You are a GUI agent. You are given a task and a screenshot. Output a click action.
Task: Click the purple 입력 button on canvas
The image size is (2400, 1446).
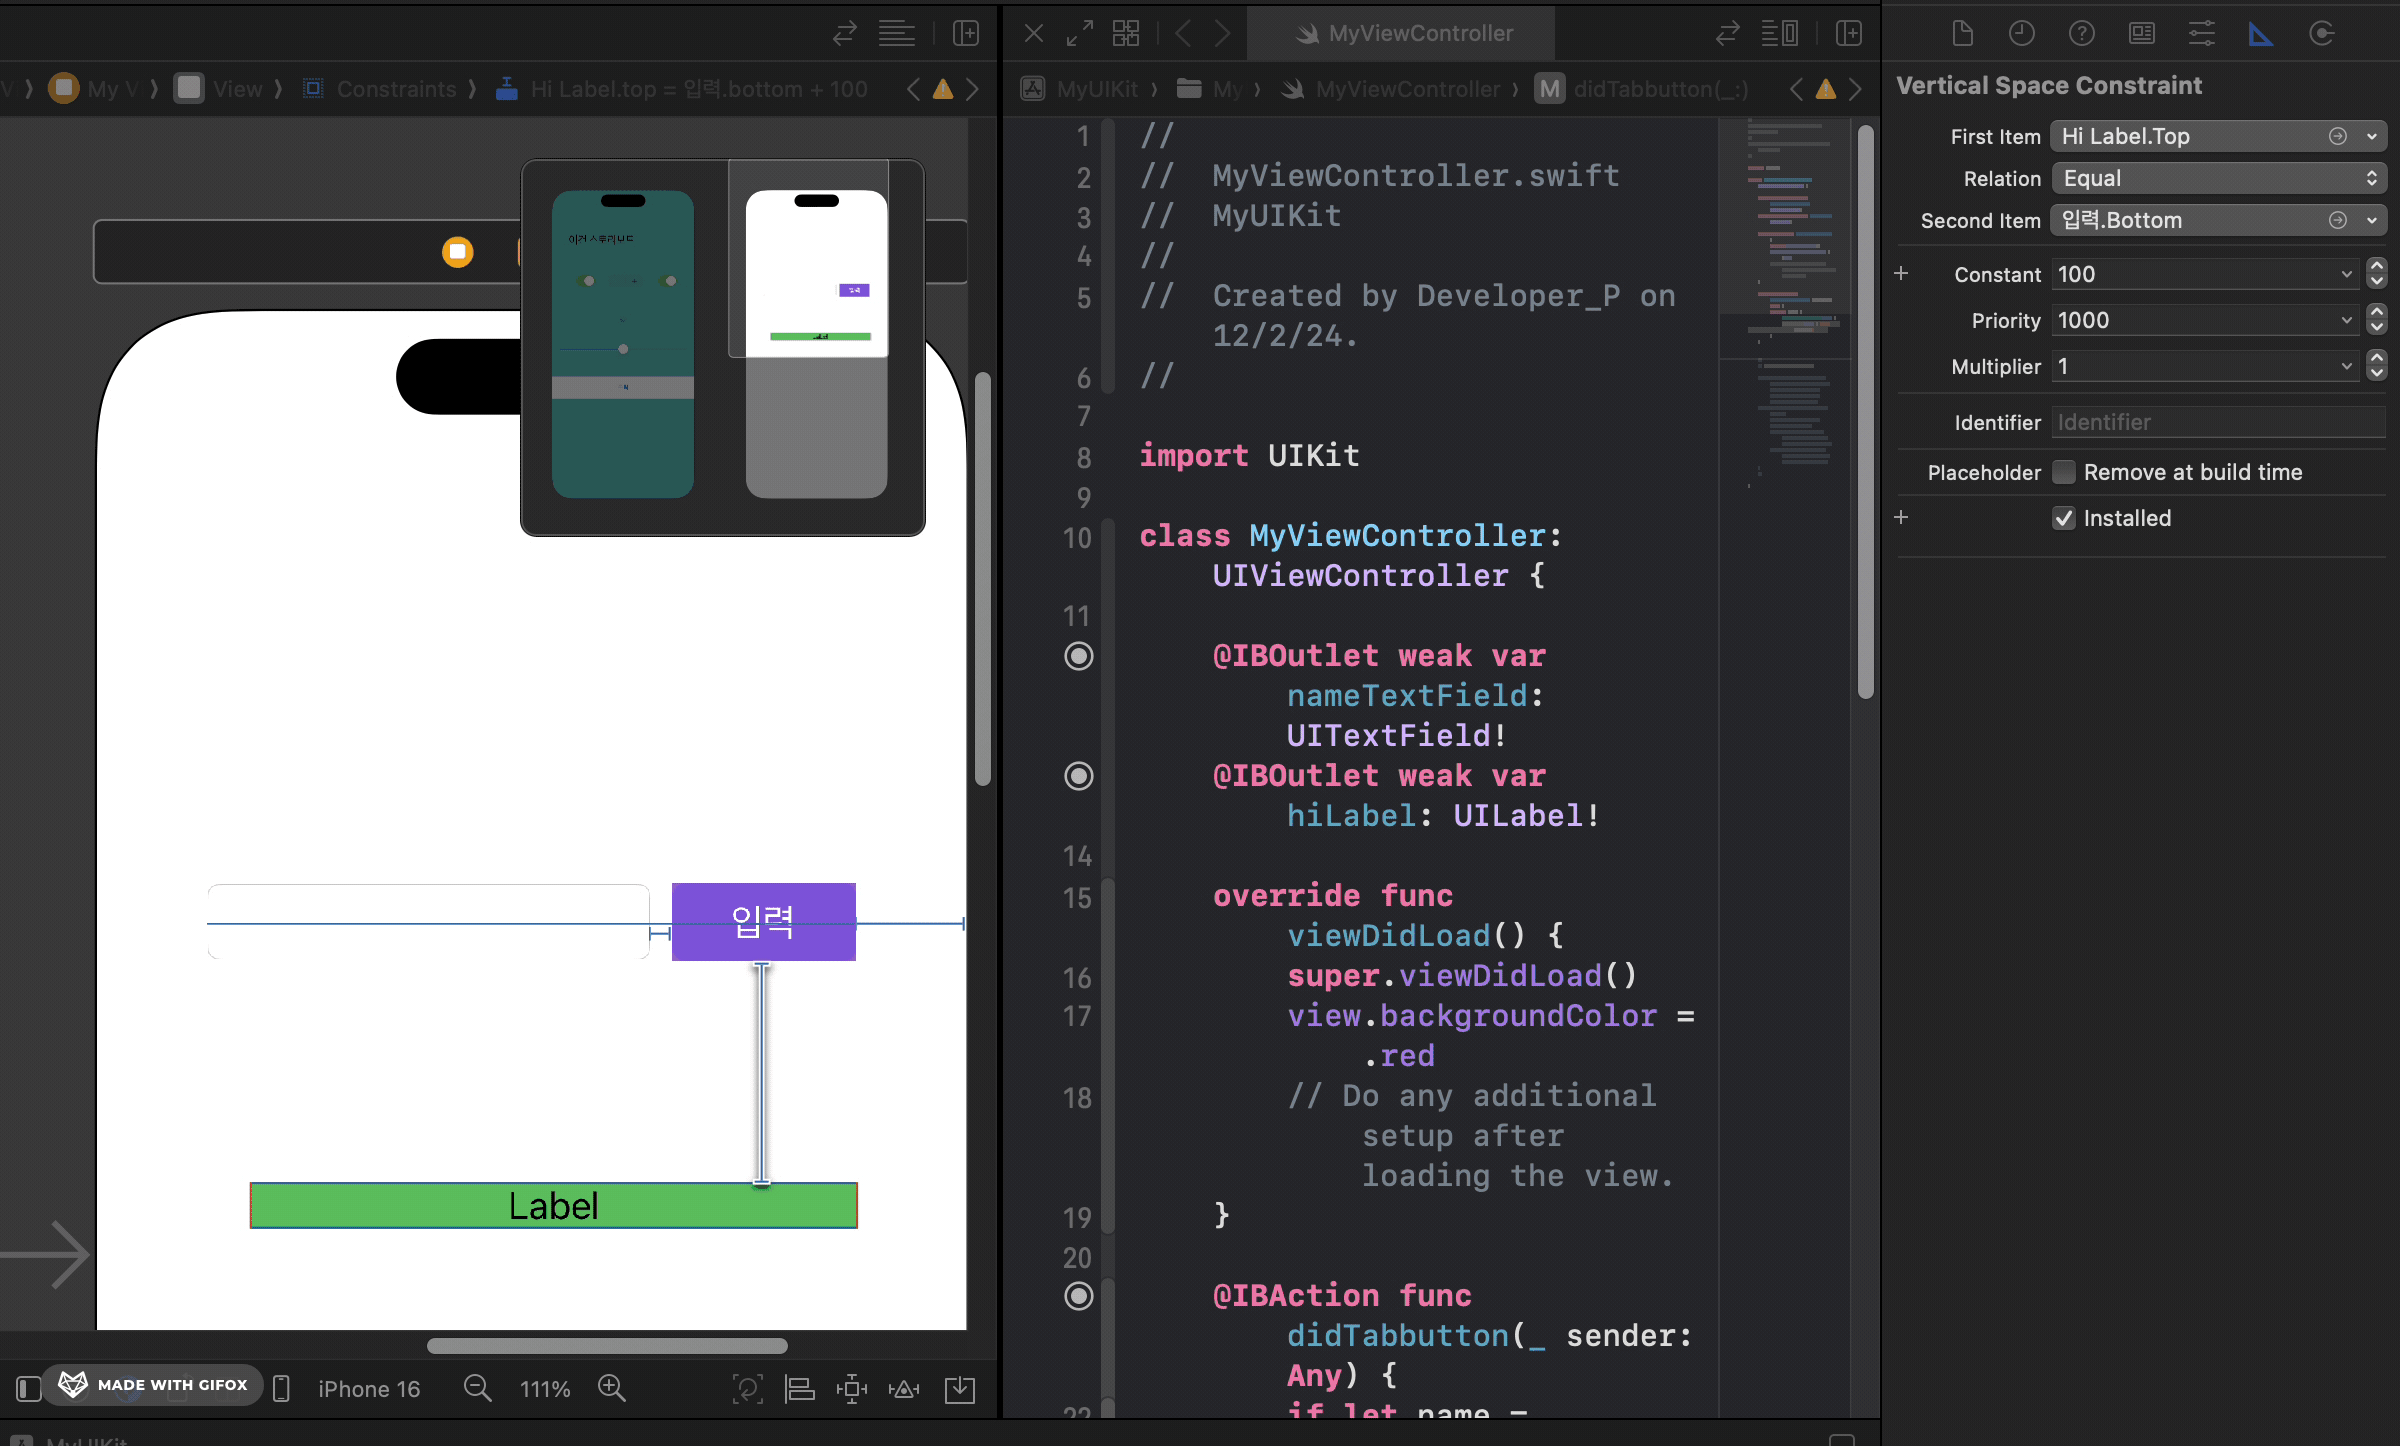tap(763, 921)
